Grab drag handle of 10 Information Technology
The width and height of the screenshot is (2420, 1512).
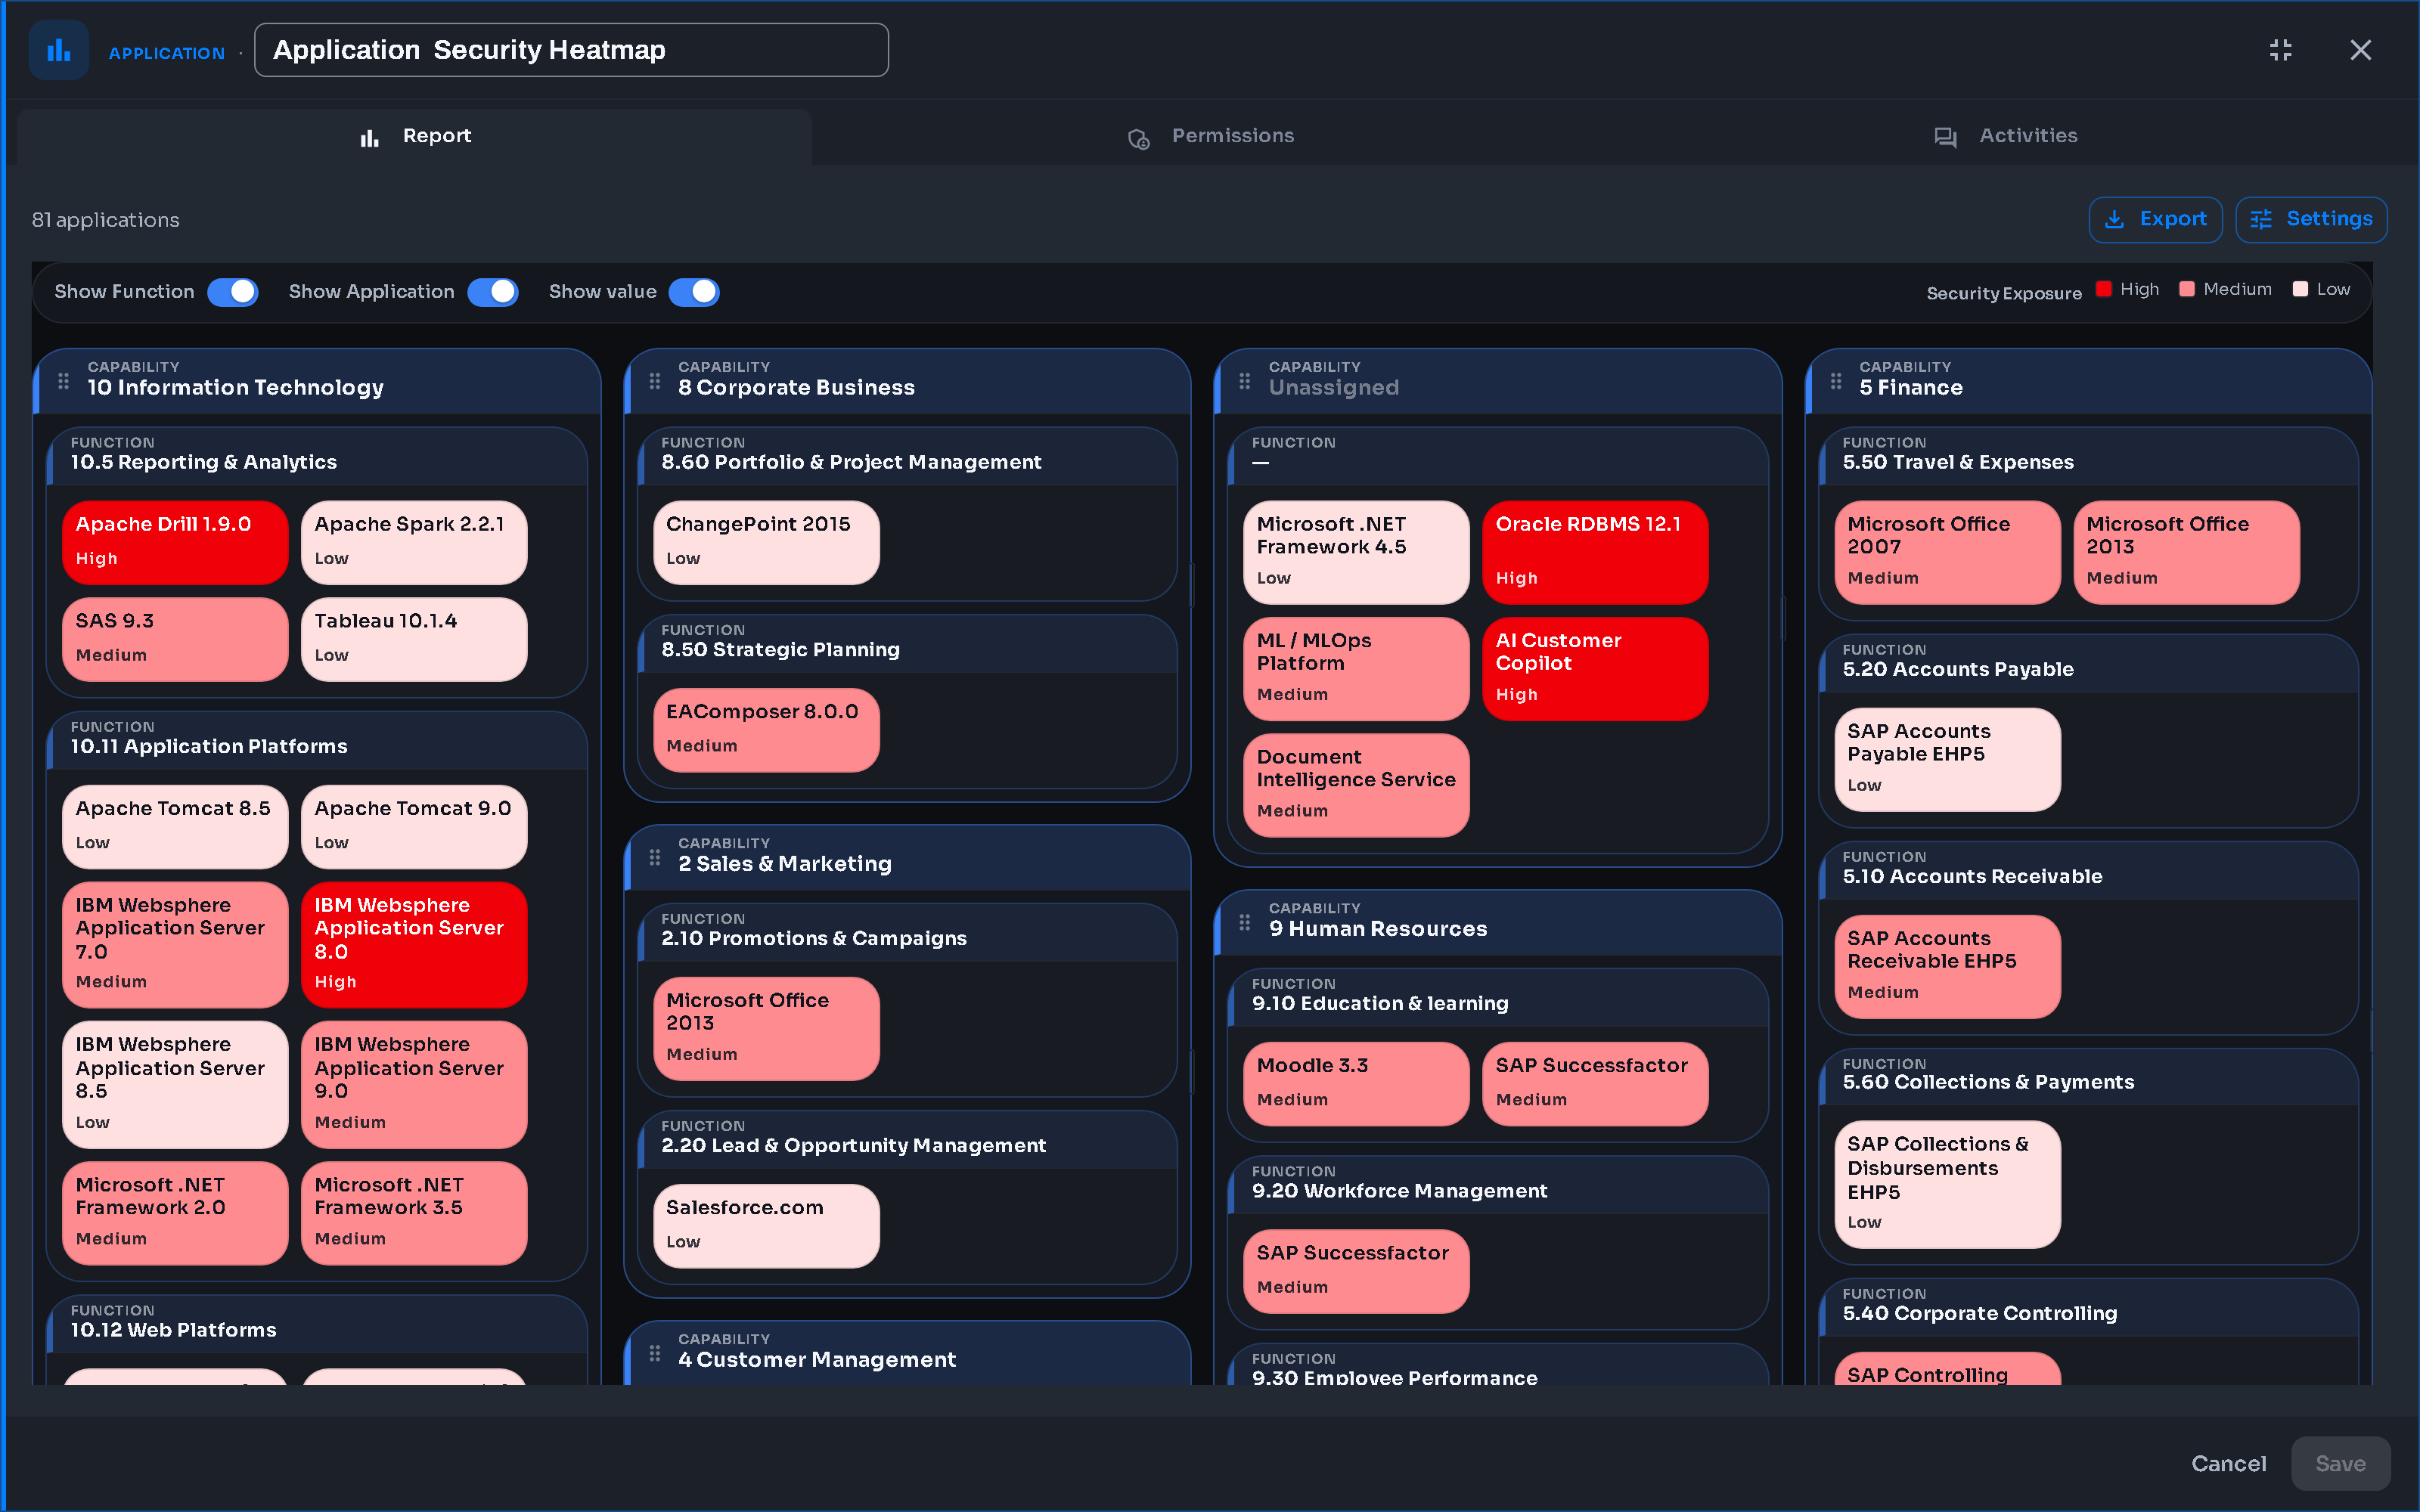(x=63, y=381)
